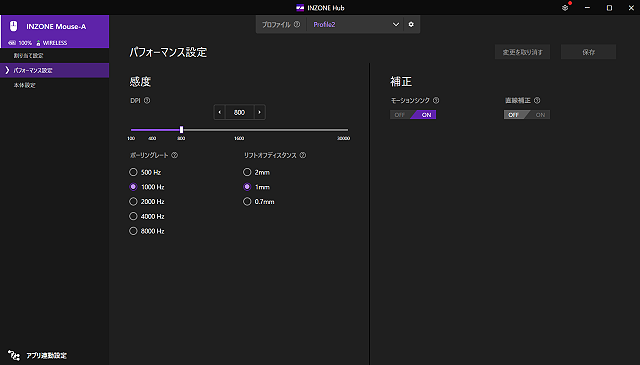This screenshot has height=365, width=640.
Task: Select 0.7mm lift-off distance
Action: (x=247, y=202)
